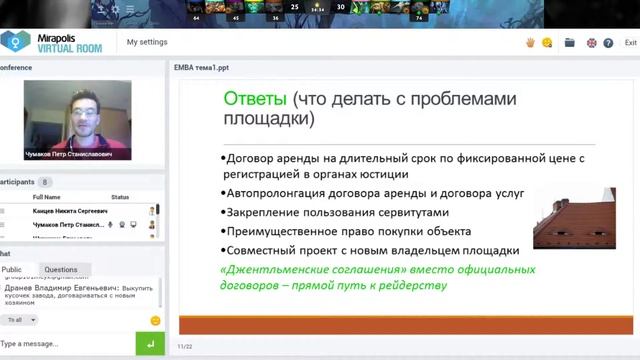Focus the Type a message field

(x=67, y=344)
